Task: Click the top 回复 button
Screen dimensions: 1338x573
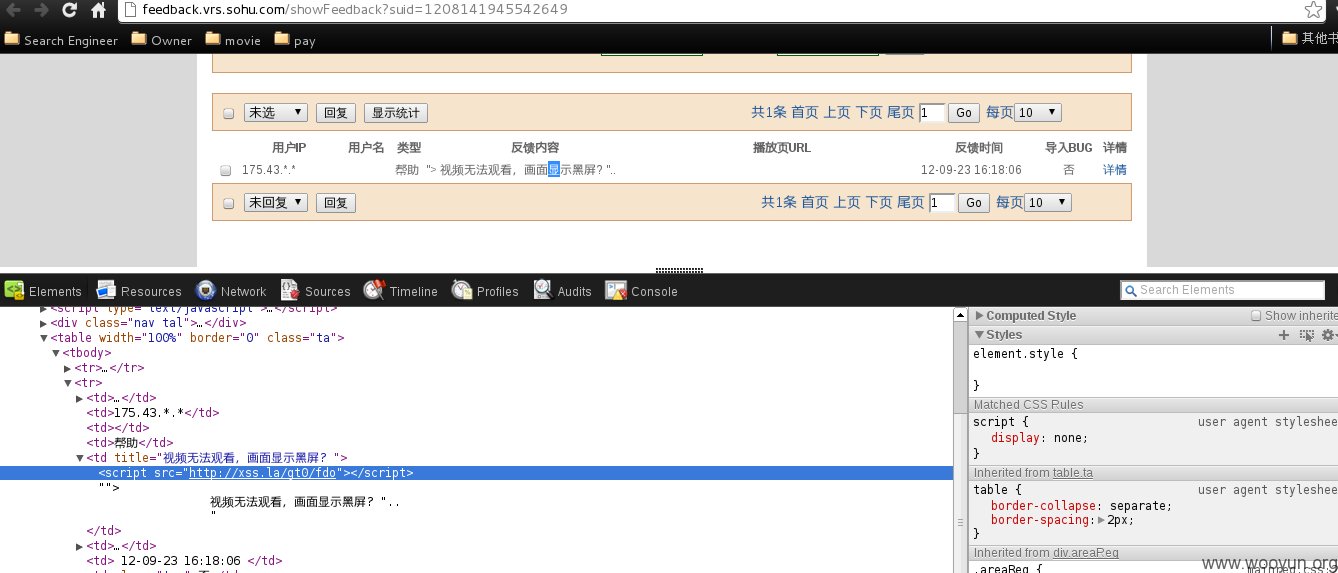Action: 335,113
